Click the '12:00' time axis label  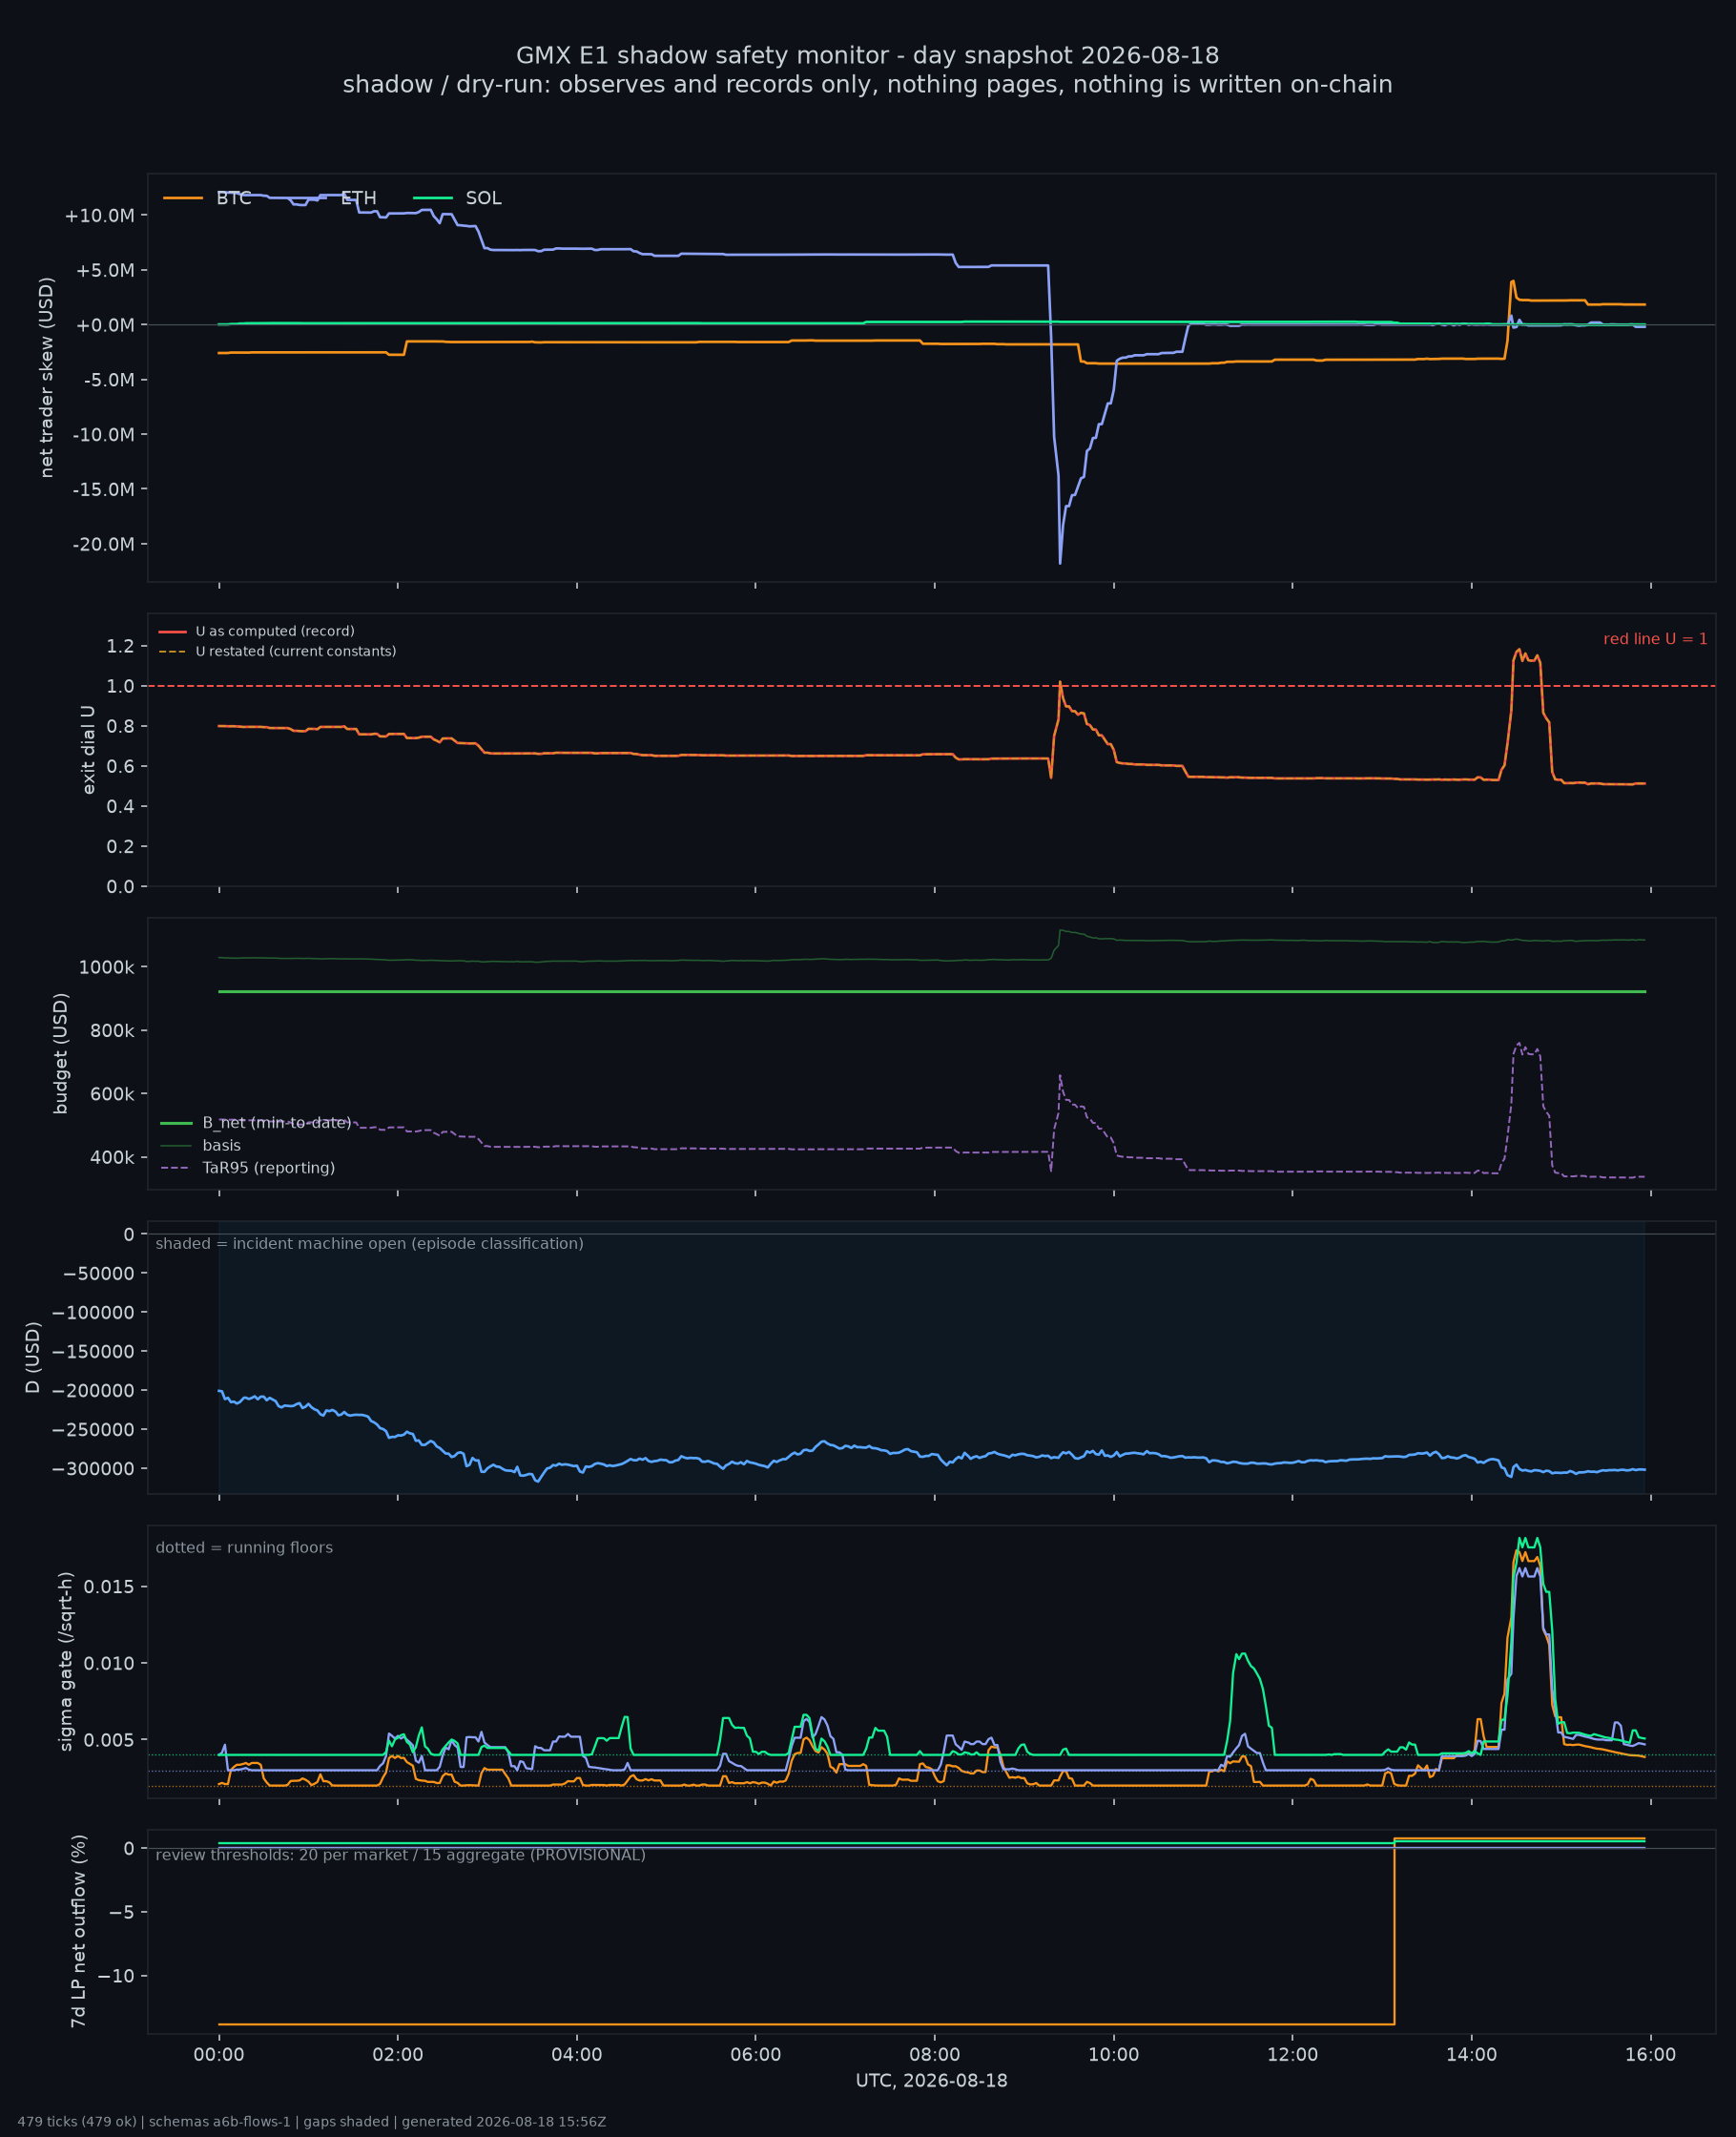coord(1292,2056)
